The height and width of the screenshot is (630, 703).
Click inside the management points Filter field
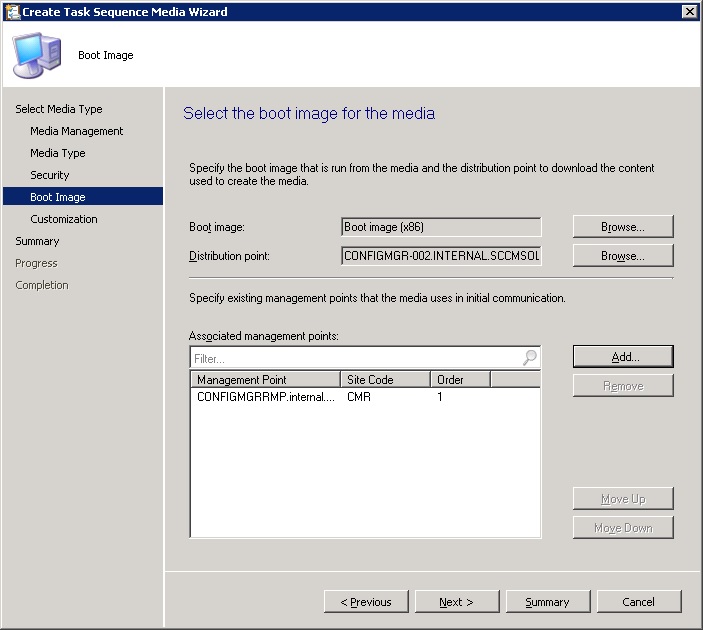(355, 357)
